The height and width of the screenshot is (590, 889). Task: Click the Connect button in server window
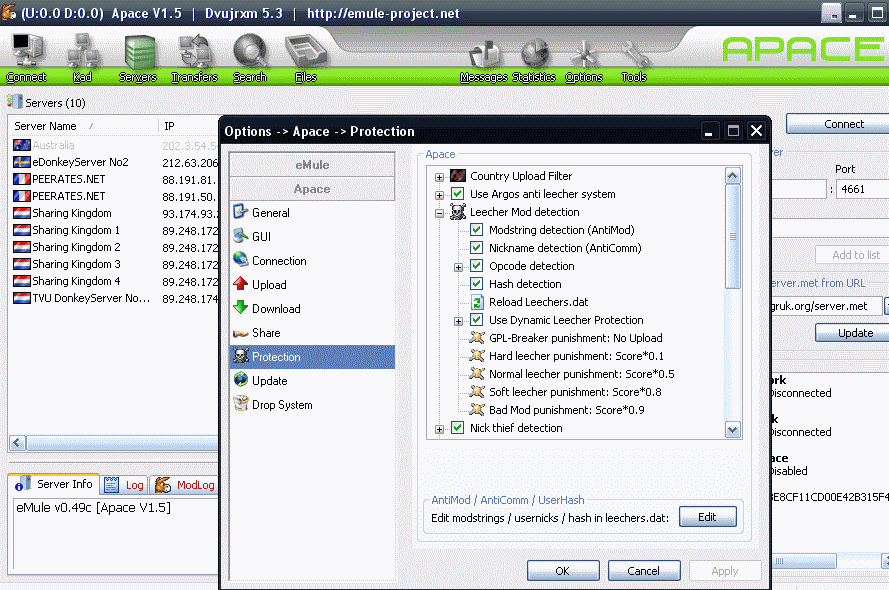pos(839,124)
